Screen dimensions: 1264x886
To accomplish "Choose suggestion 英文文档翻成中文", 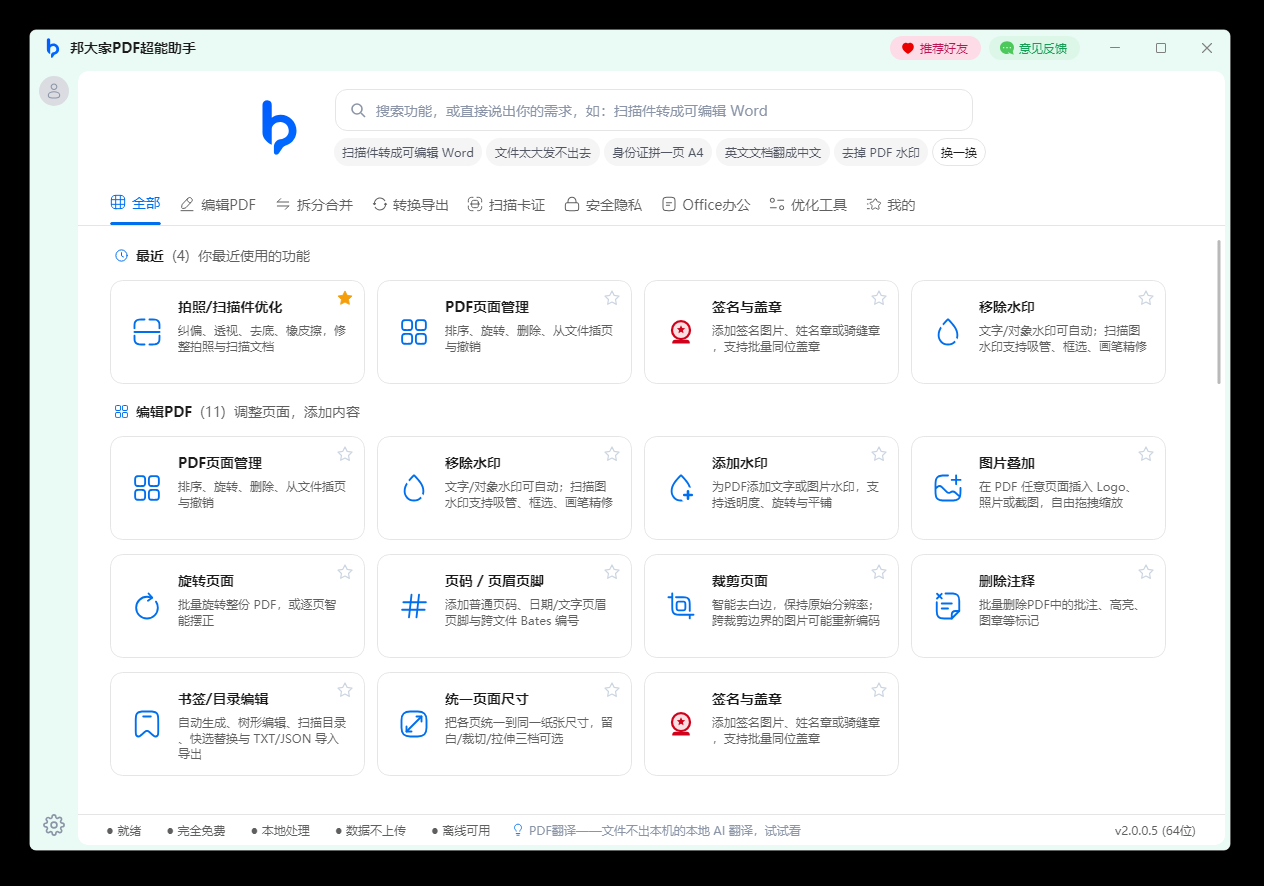I will 773,152.
